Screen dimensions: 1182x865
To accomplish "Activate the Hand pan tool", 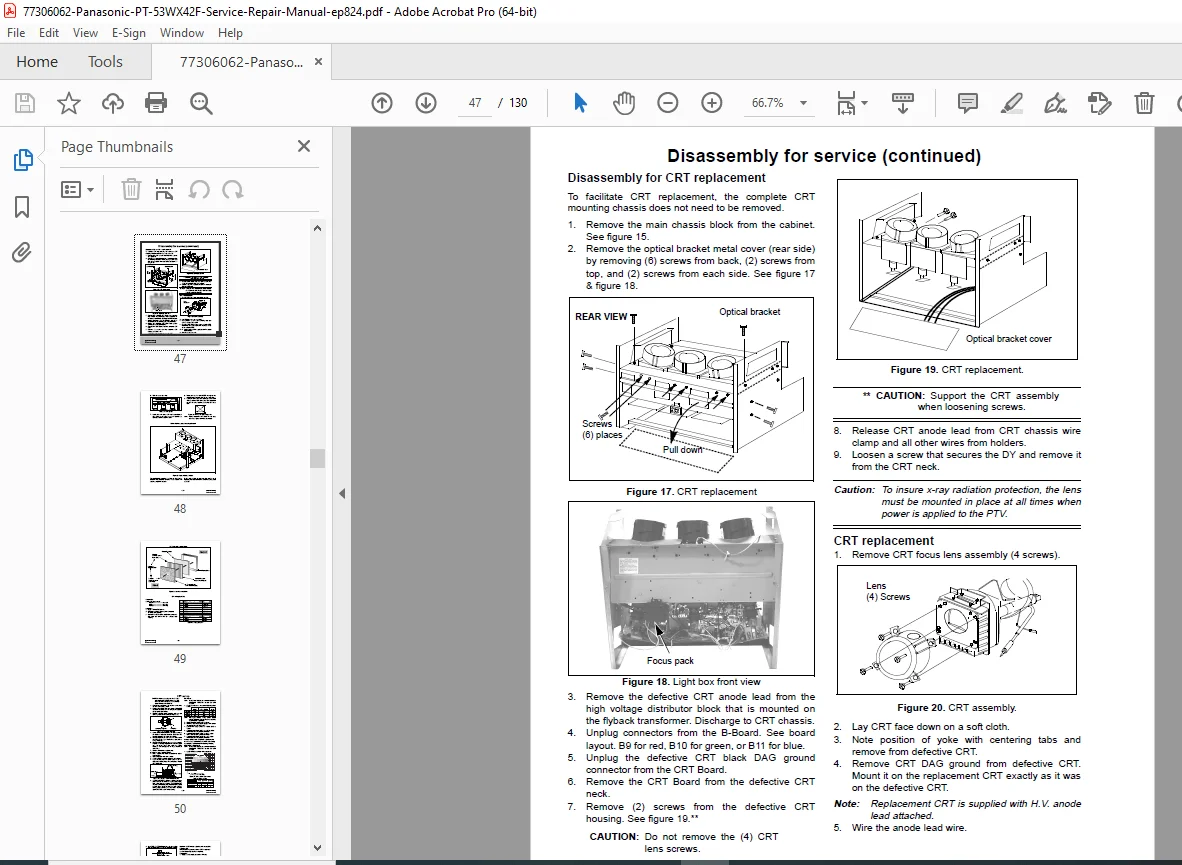I will (x=623, y=103).
